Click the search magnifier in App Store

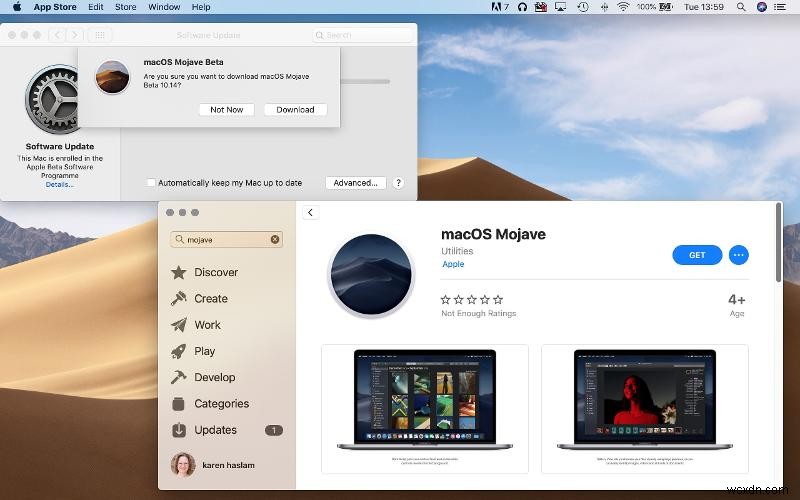[179, 239]
